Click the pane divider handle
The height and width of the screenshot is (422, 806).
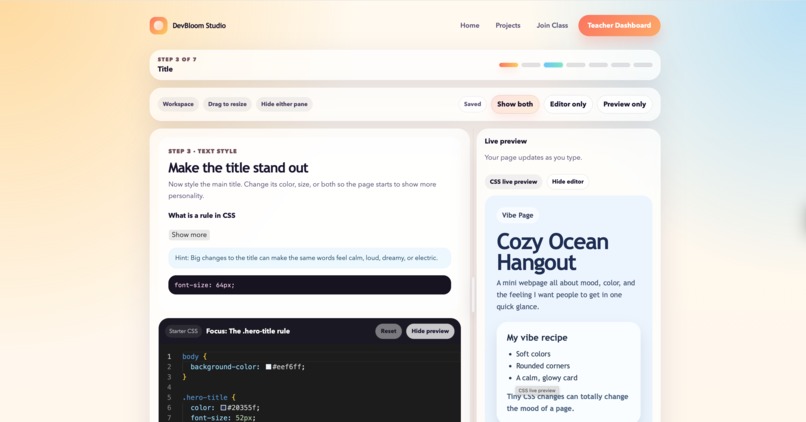(x=473, y=295)
